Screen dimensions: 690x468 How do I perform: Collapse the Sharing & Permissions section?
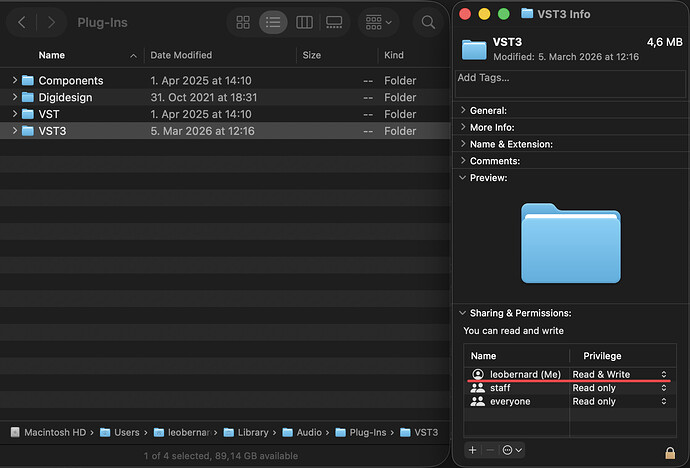tap(462, 313)
